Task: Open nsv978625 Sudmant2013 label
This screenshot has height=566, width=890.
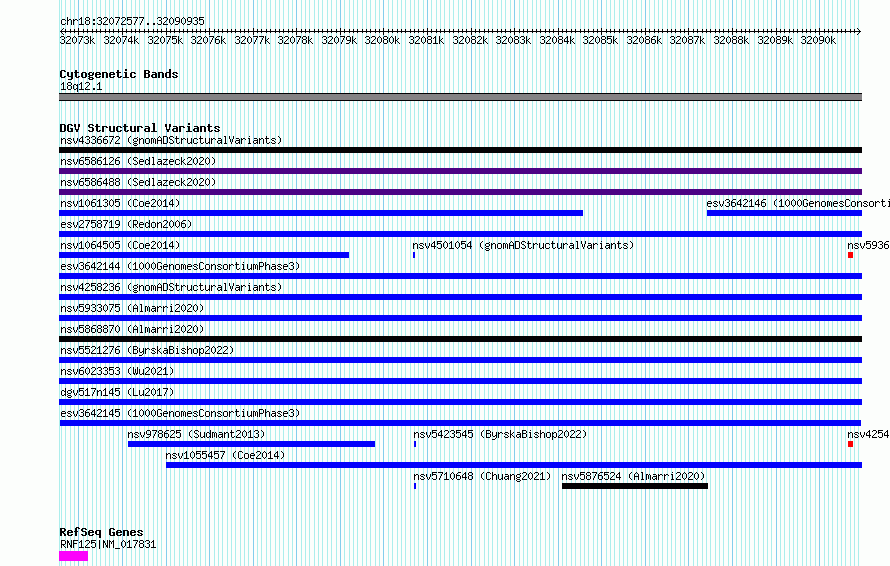Action: pyautogui.click(x=196, y=434)
